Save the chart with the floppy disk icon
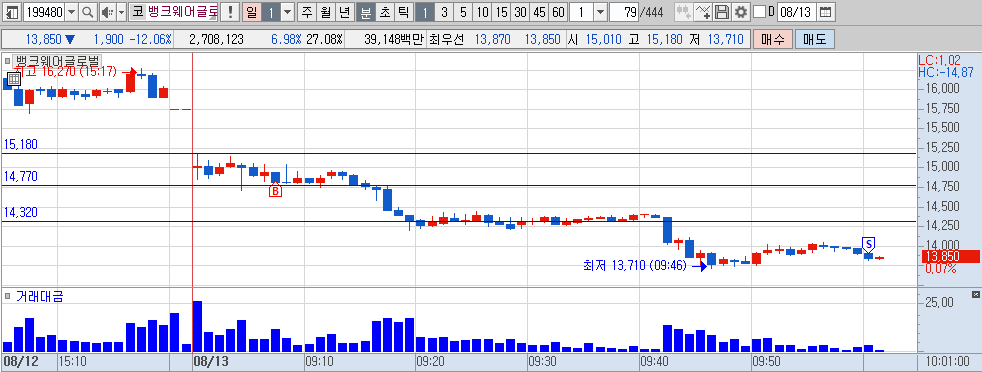This screenshot has height=372, width=982. [722, 12]
